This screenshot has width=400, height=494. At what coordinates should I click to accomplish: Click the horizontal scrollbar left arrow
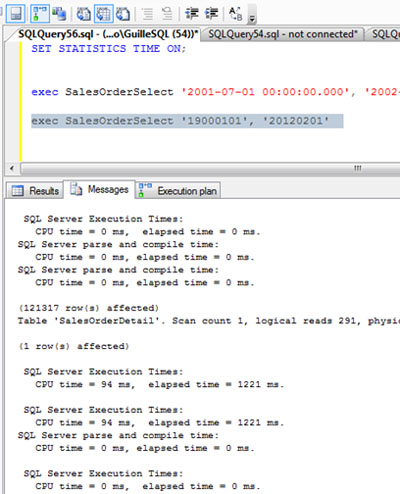coord(12,168)
